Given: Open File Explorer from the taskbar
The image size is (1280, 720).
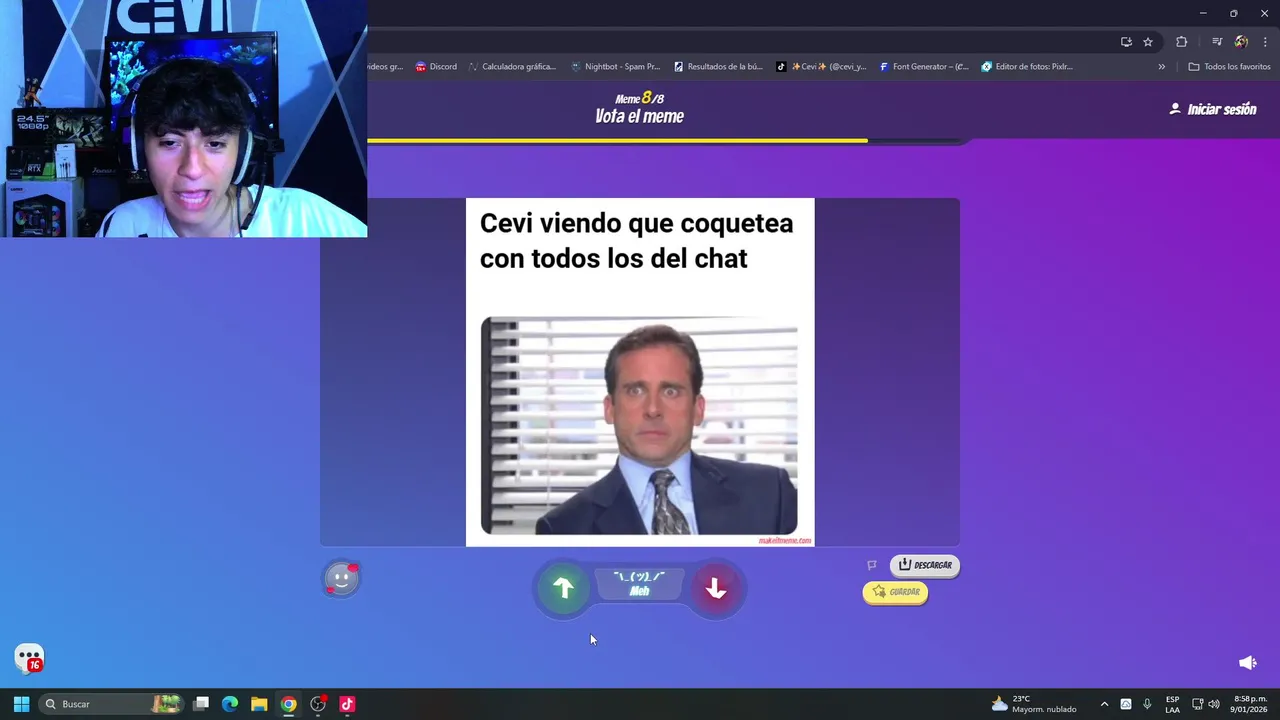Looking at the screenshot, I should 259,704.
